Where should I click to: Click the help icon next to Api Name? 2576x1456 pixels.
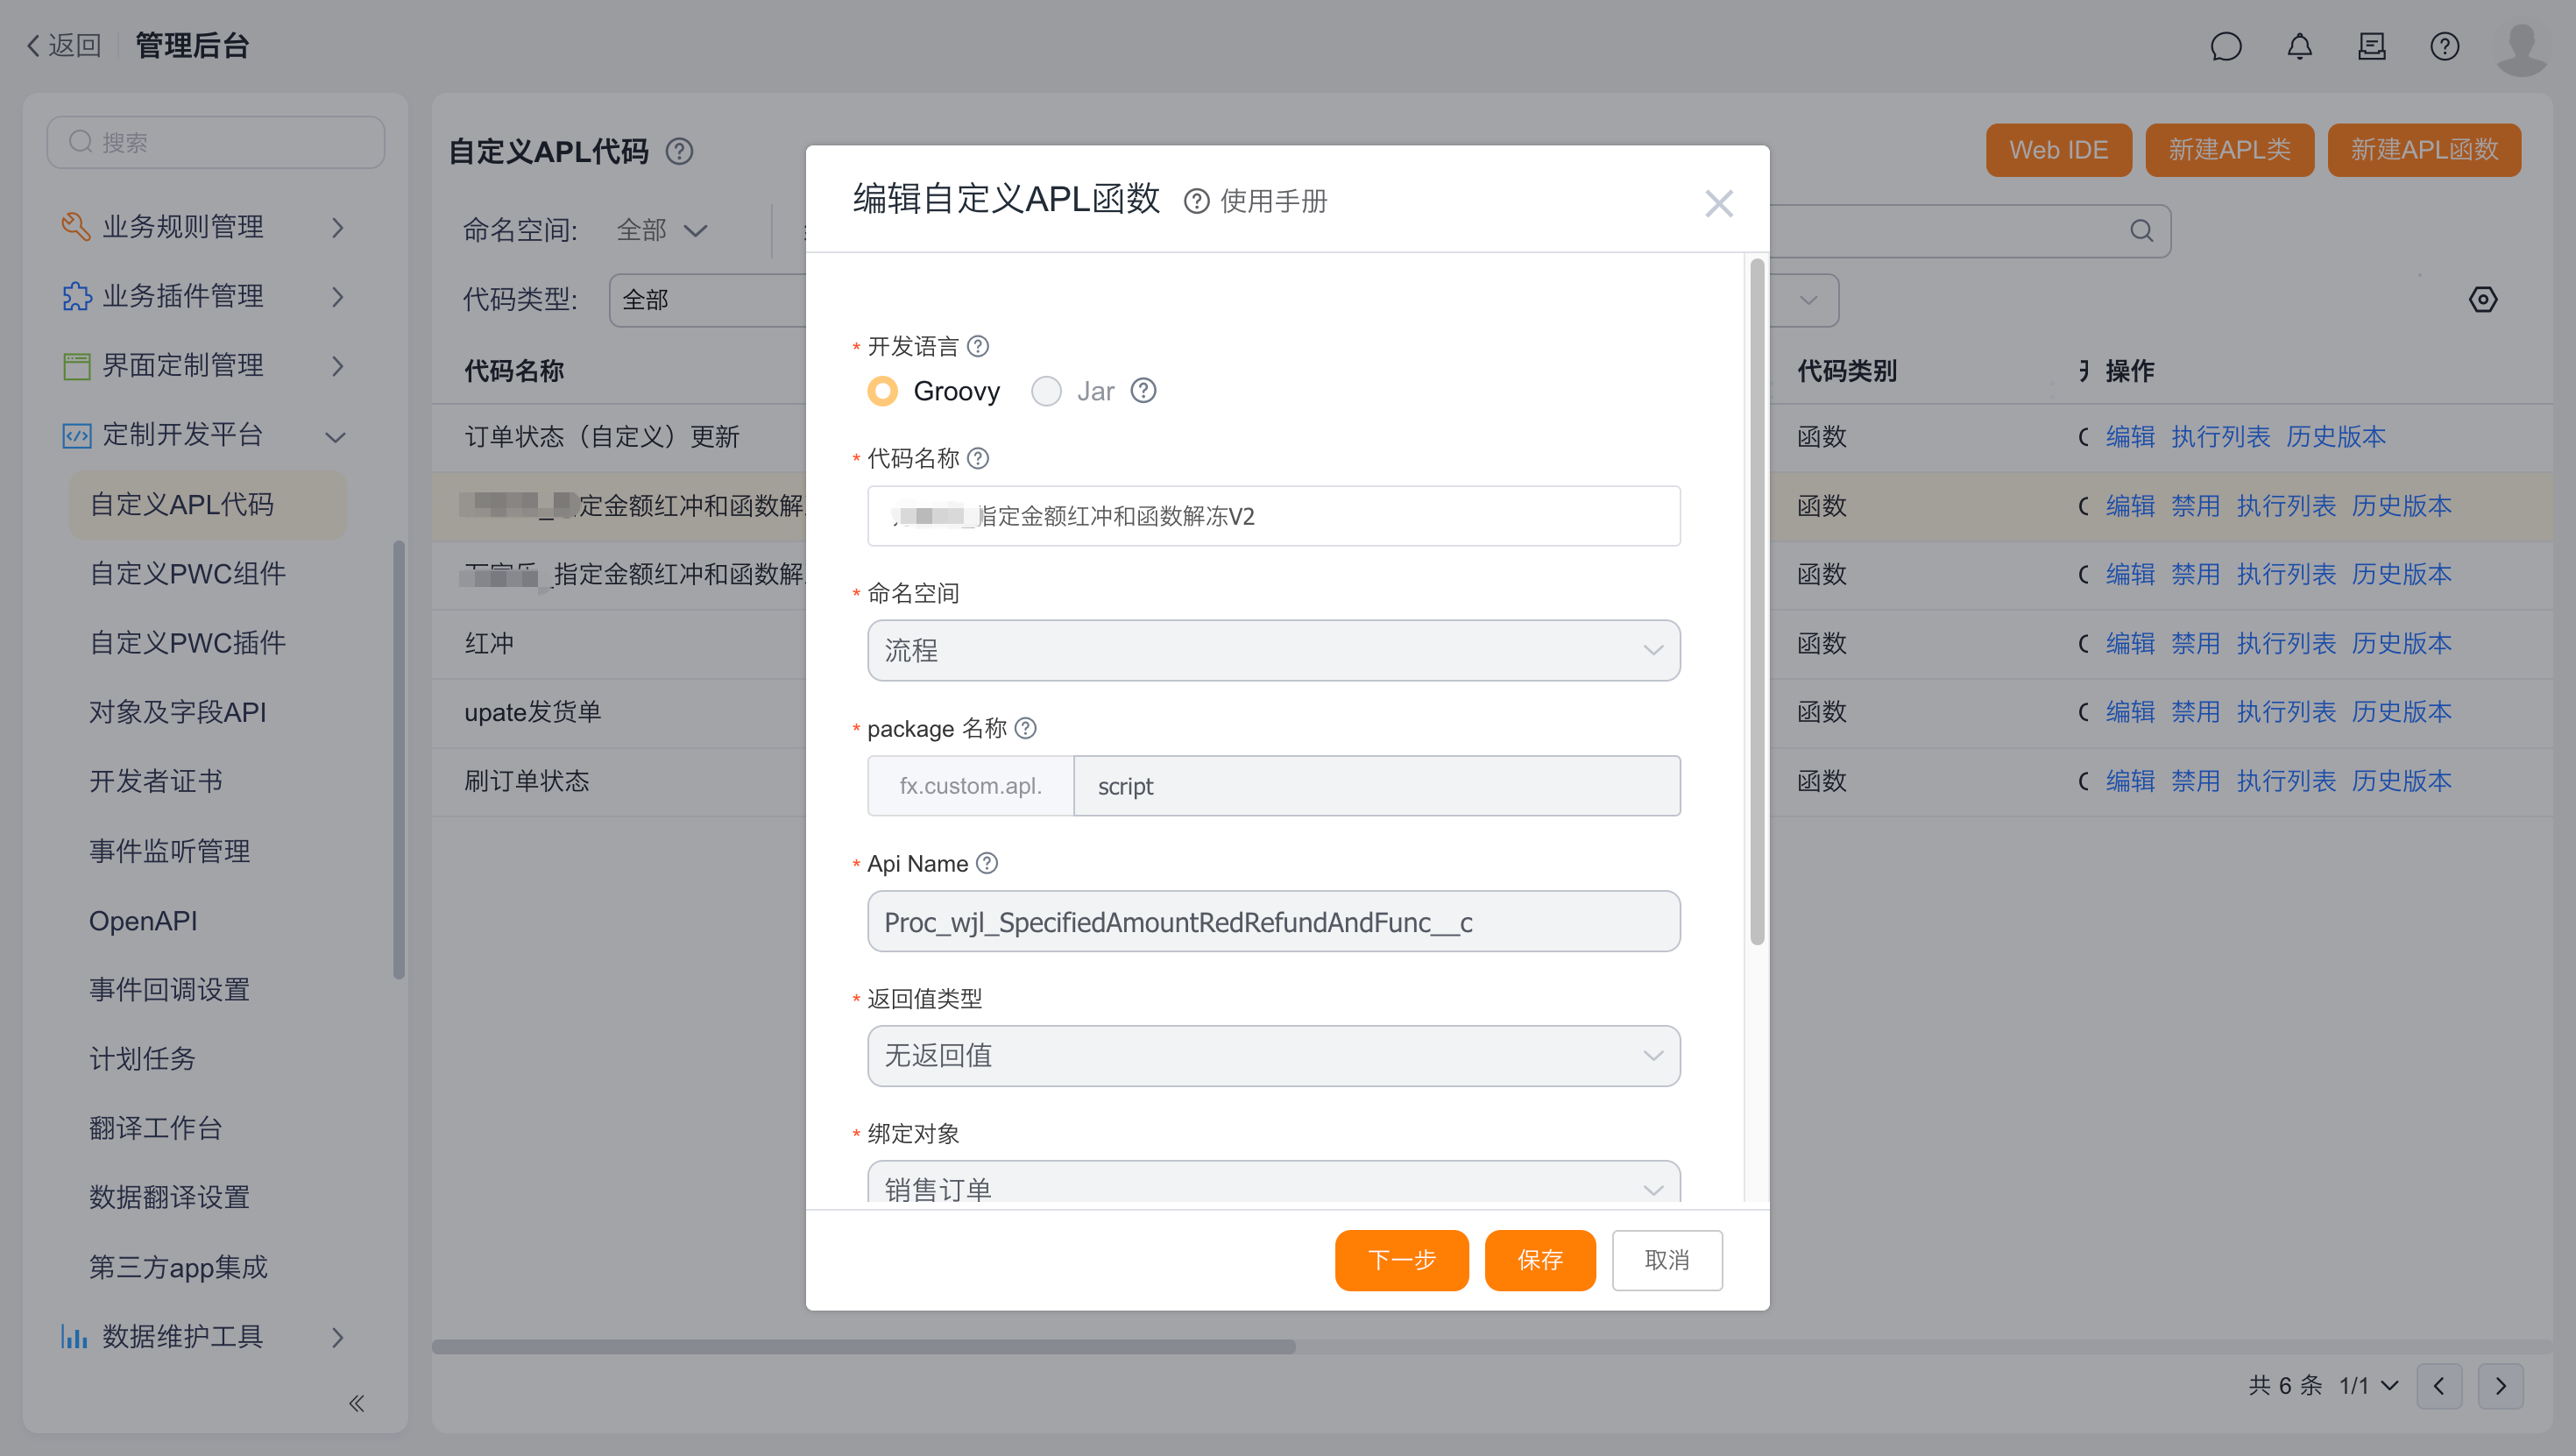(x=987, y=863)
